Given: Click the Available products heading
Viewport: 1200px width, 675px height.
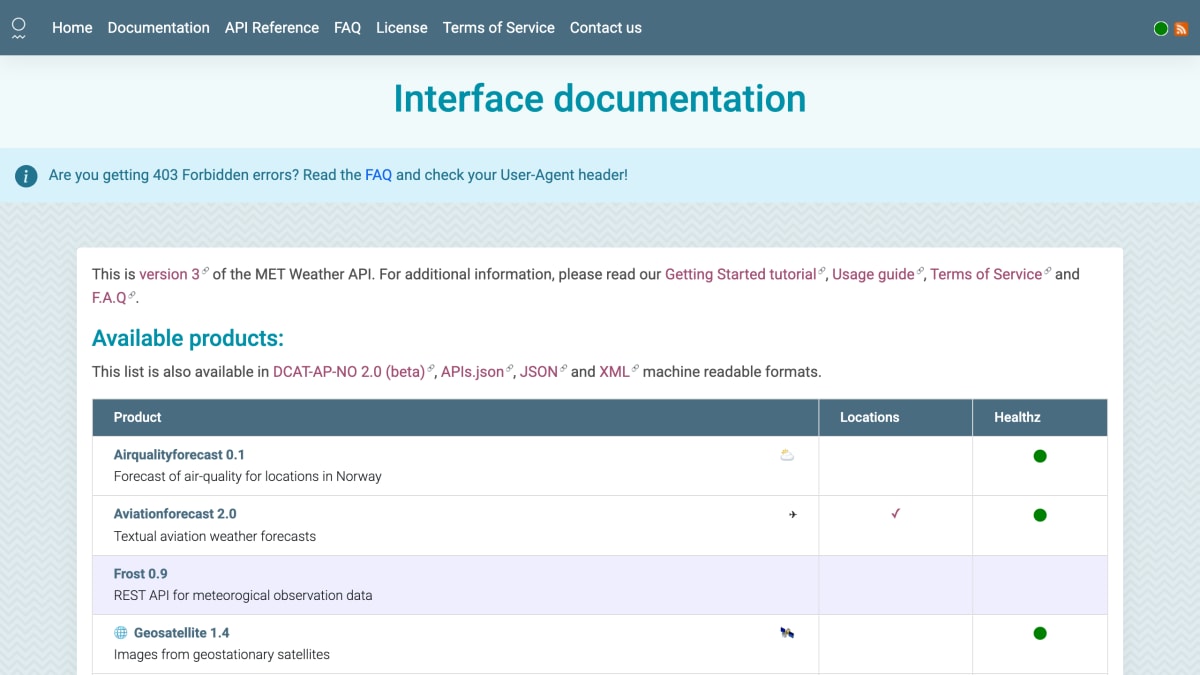Looking at the screenshot, I should pyautogui.click(x=188, y=338).
